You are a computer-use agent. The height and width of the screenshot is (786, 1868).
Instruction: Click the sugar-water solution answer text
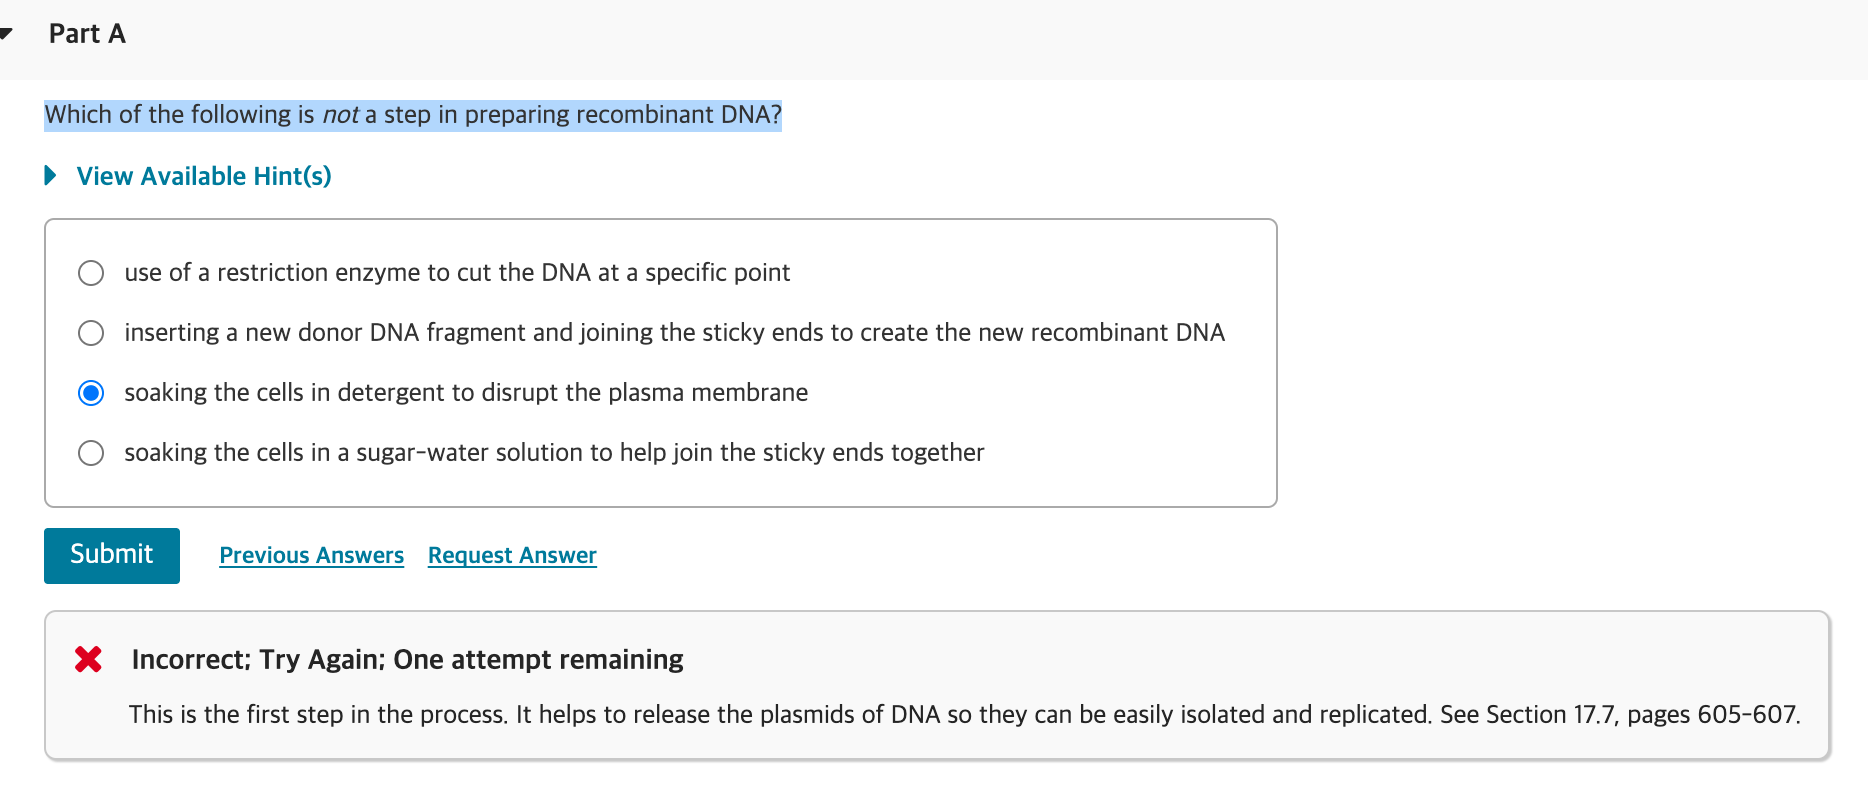coord(554,453)
